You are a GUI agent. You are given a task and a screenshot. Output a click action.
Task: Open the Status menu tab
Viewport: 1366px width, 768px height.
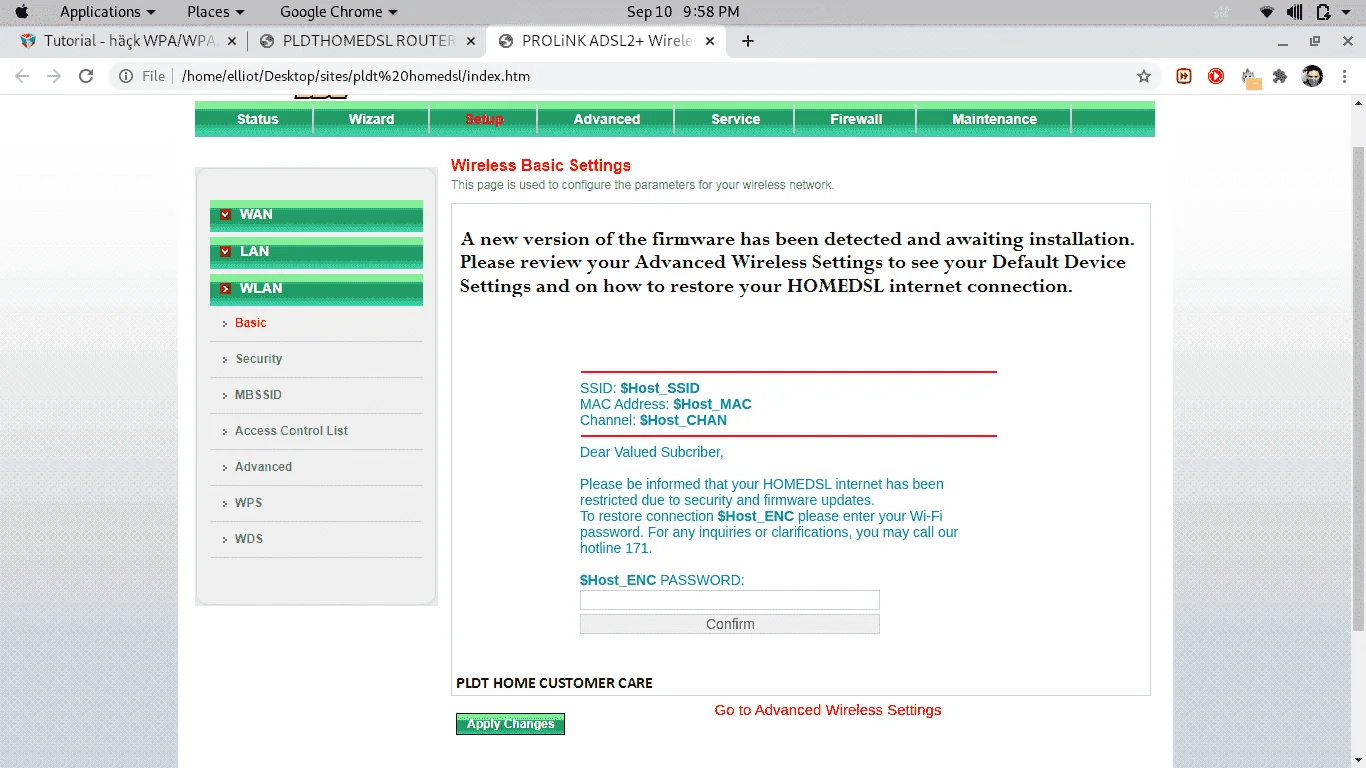(x=257, y=119)
